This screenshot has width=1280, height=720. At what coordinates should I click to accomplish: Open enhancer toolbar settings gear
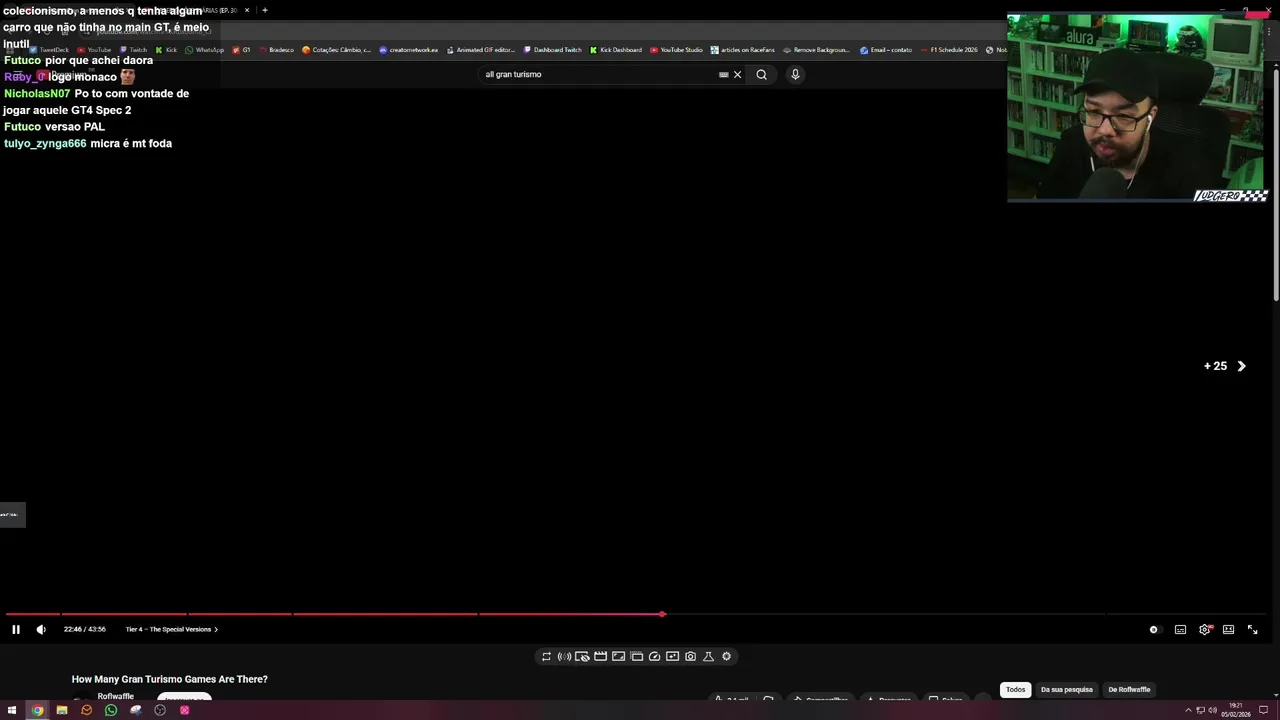coord(726,656)
